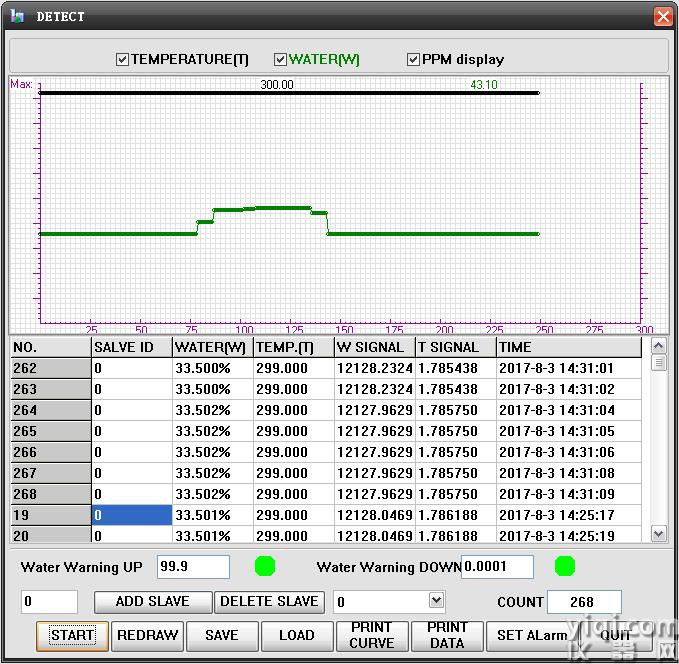Toggle the PPM display checkbox
Viewport: 679px width, 664px height.
(413, 59)
